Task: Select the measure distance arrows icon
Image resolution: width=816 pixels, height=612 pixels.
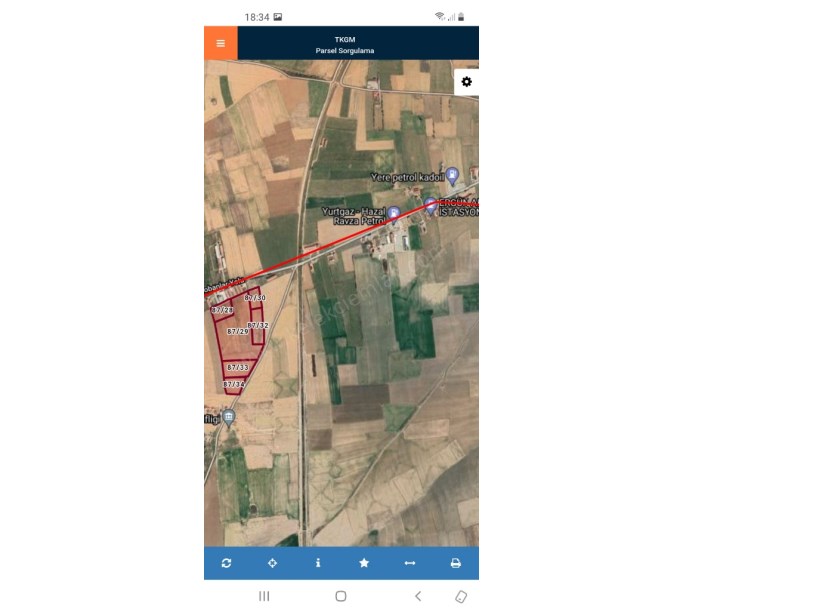Action: [410, 563]
